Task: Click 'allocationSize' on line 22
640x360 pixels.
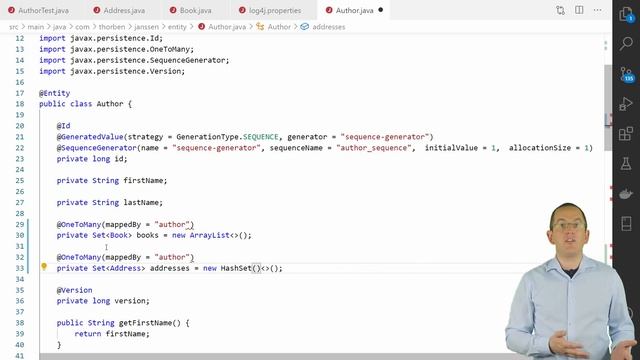Action: point(540,148)
